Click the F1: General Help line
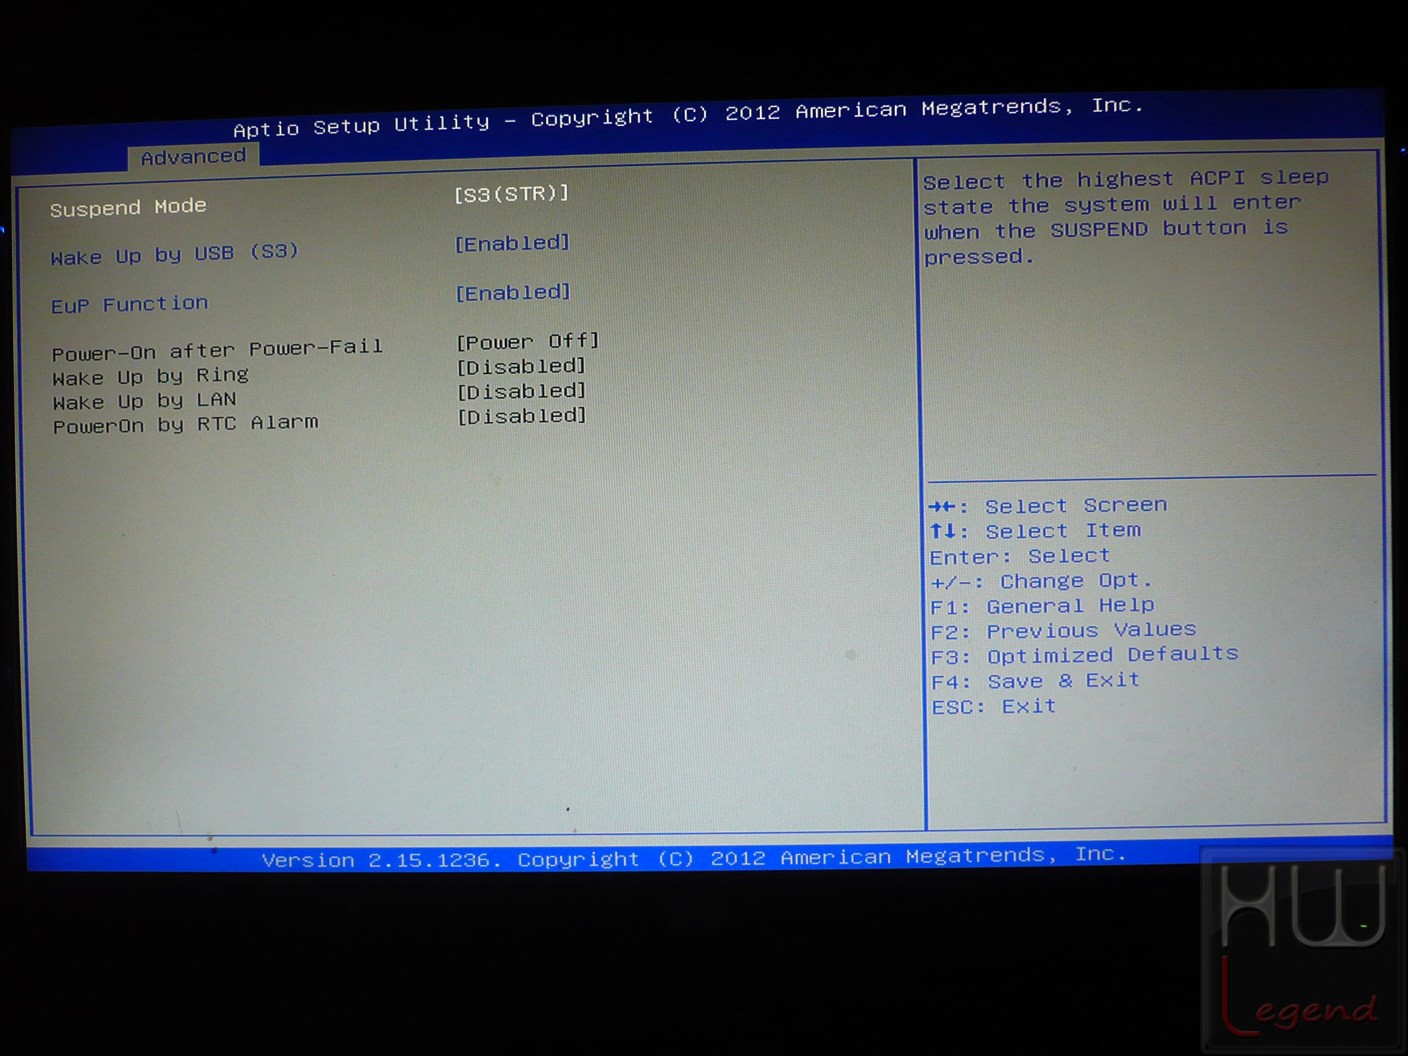The image size is (1408, 1056). click(1042, 606)
